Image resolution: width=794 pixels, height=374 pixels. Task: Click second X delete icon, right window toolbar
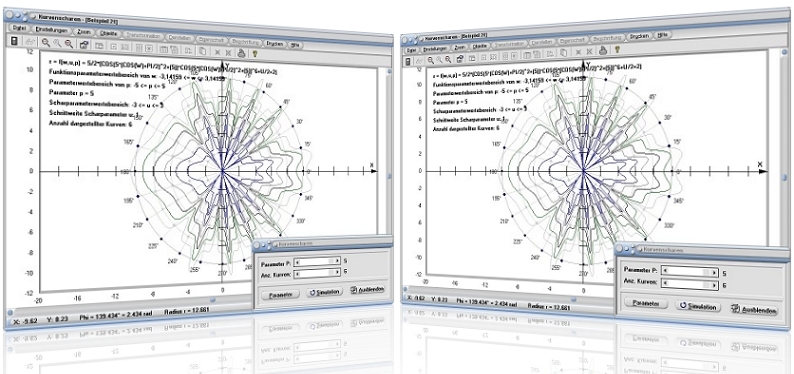coord(589,52)
